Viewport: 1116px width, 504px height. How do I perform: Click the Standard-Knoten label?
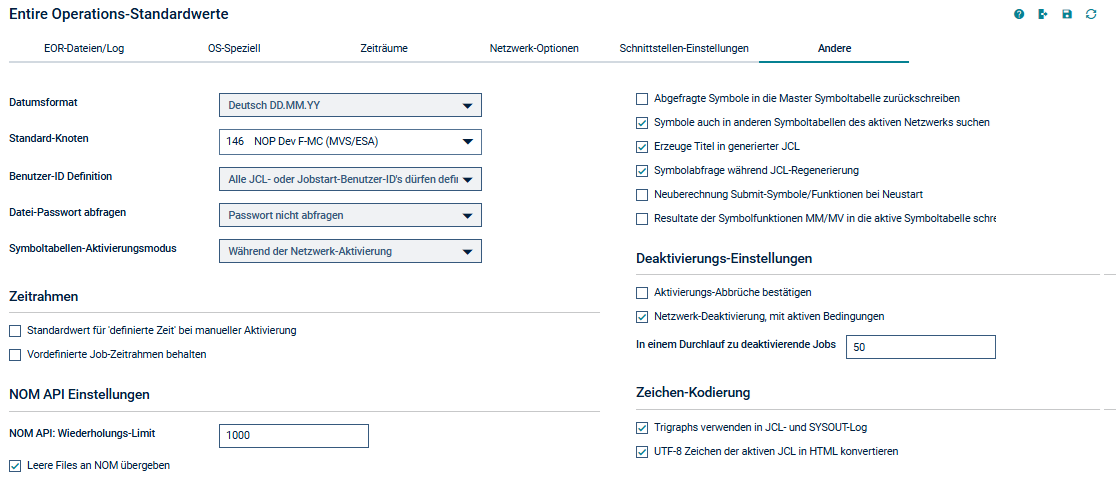coord(48,138)
